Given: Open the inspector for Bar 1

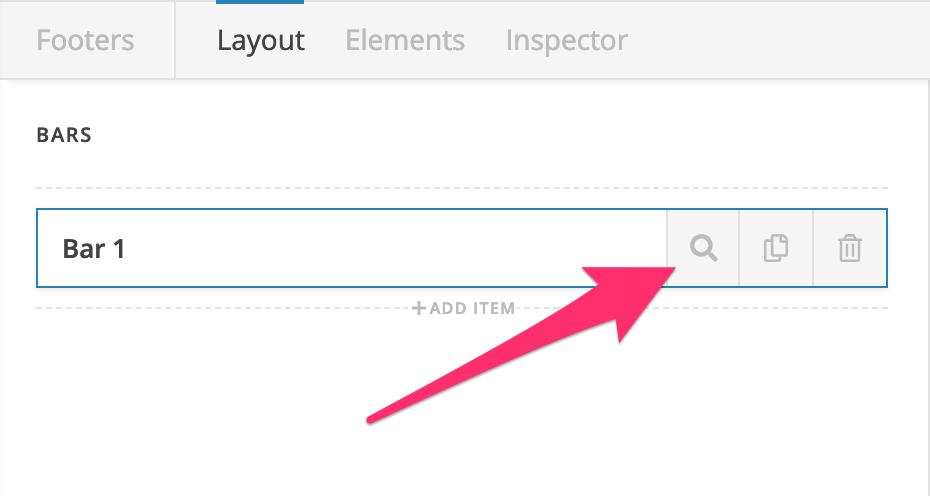Looking at the screenshot, I should pyautogui.click(x=703, y=248).
